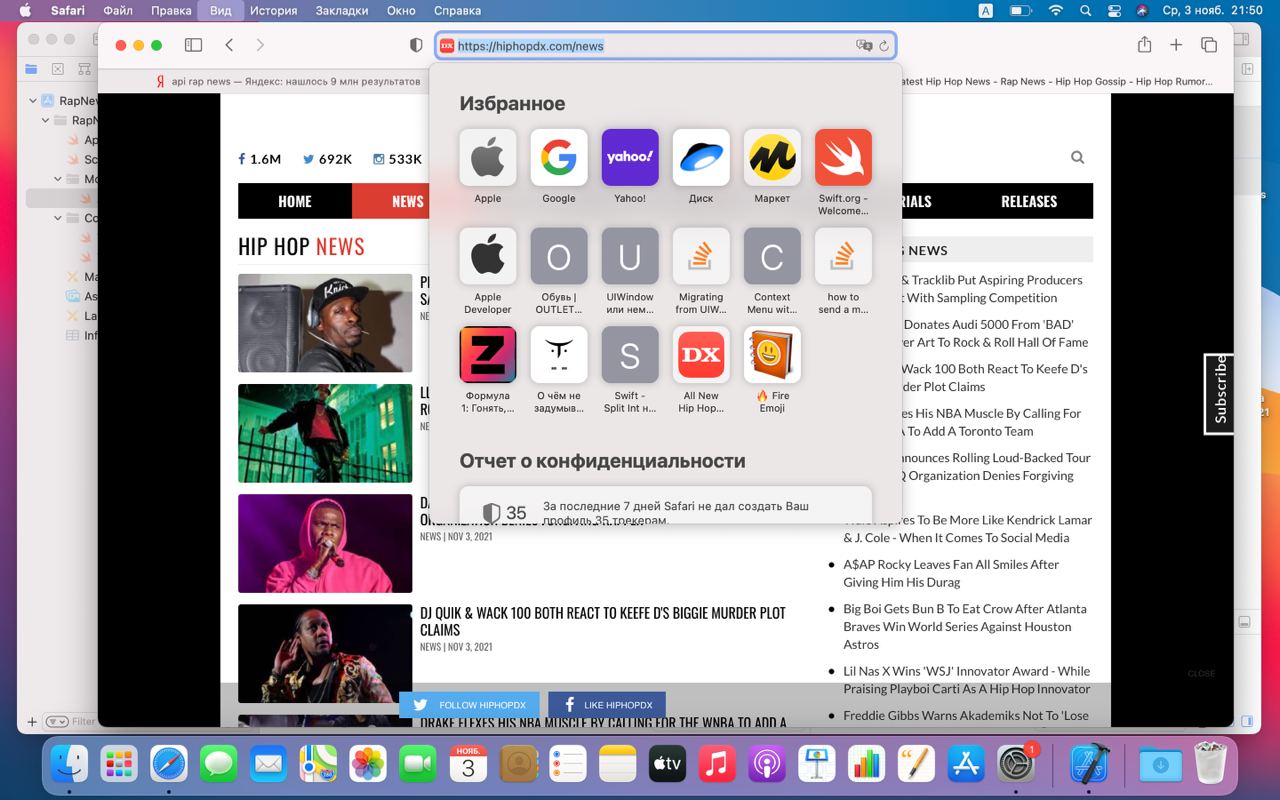The width and height of the screenshot is (1280, 800).
Task: Open Launchpad from the Dock
Action: [x=119, y=765]
